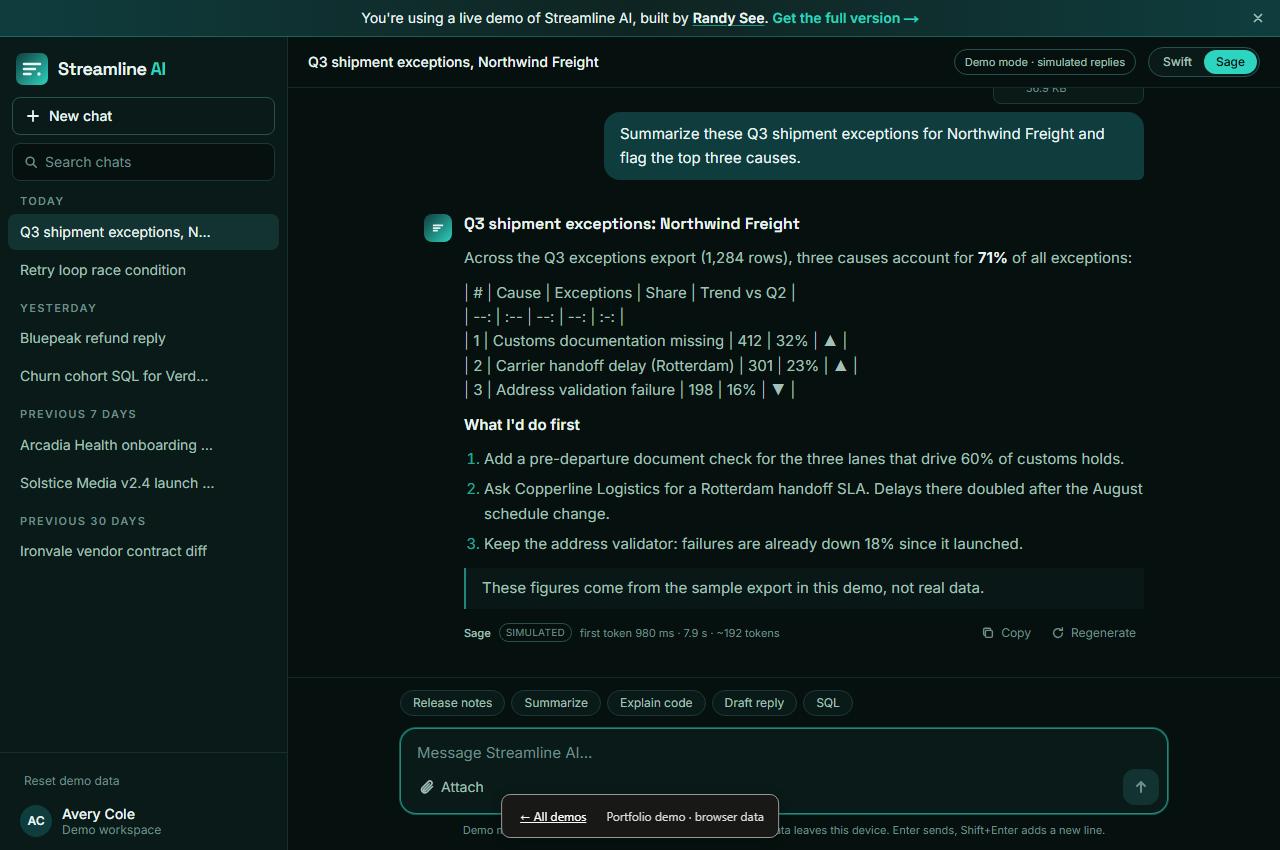Start a New chat
This screenshot has width=1280, height=850.
click(x=143, y=116)
